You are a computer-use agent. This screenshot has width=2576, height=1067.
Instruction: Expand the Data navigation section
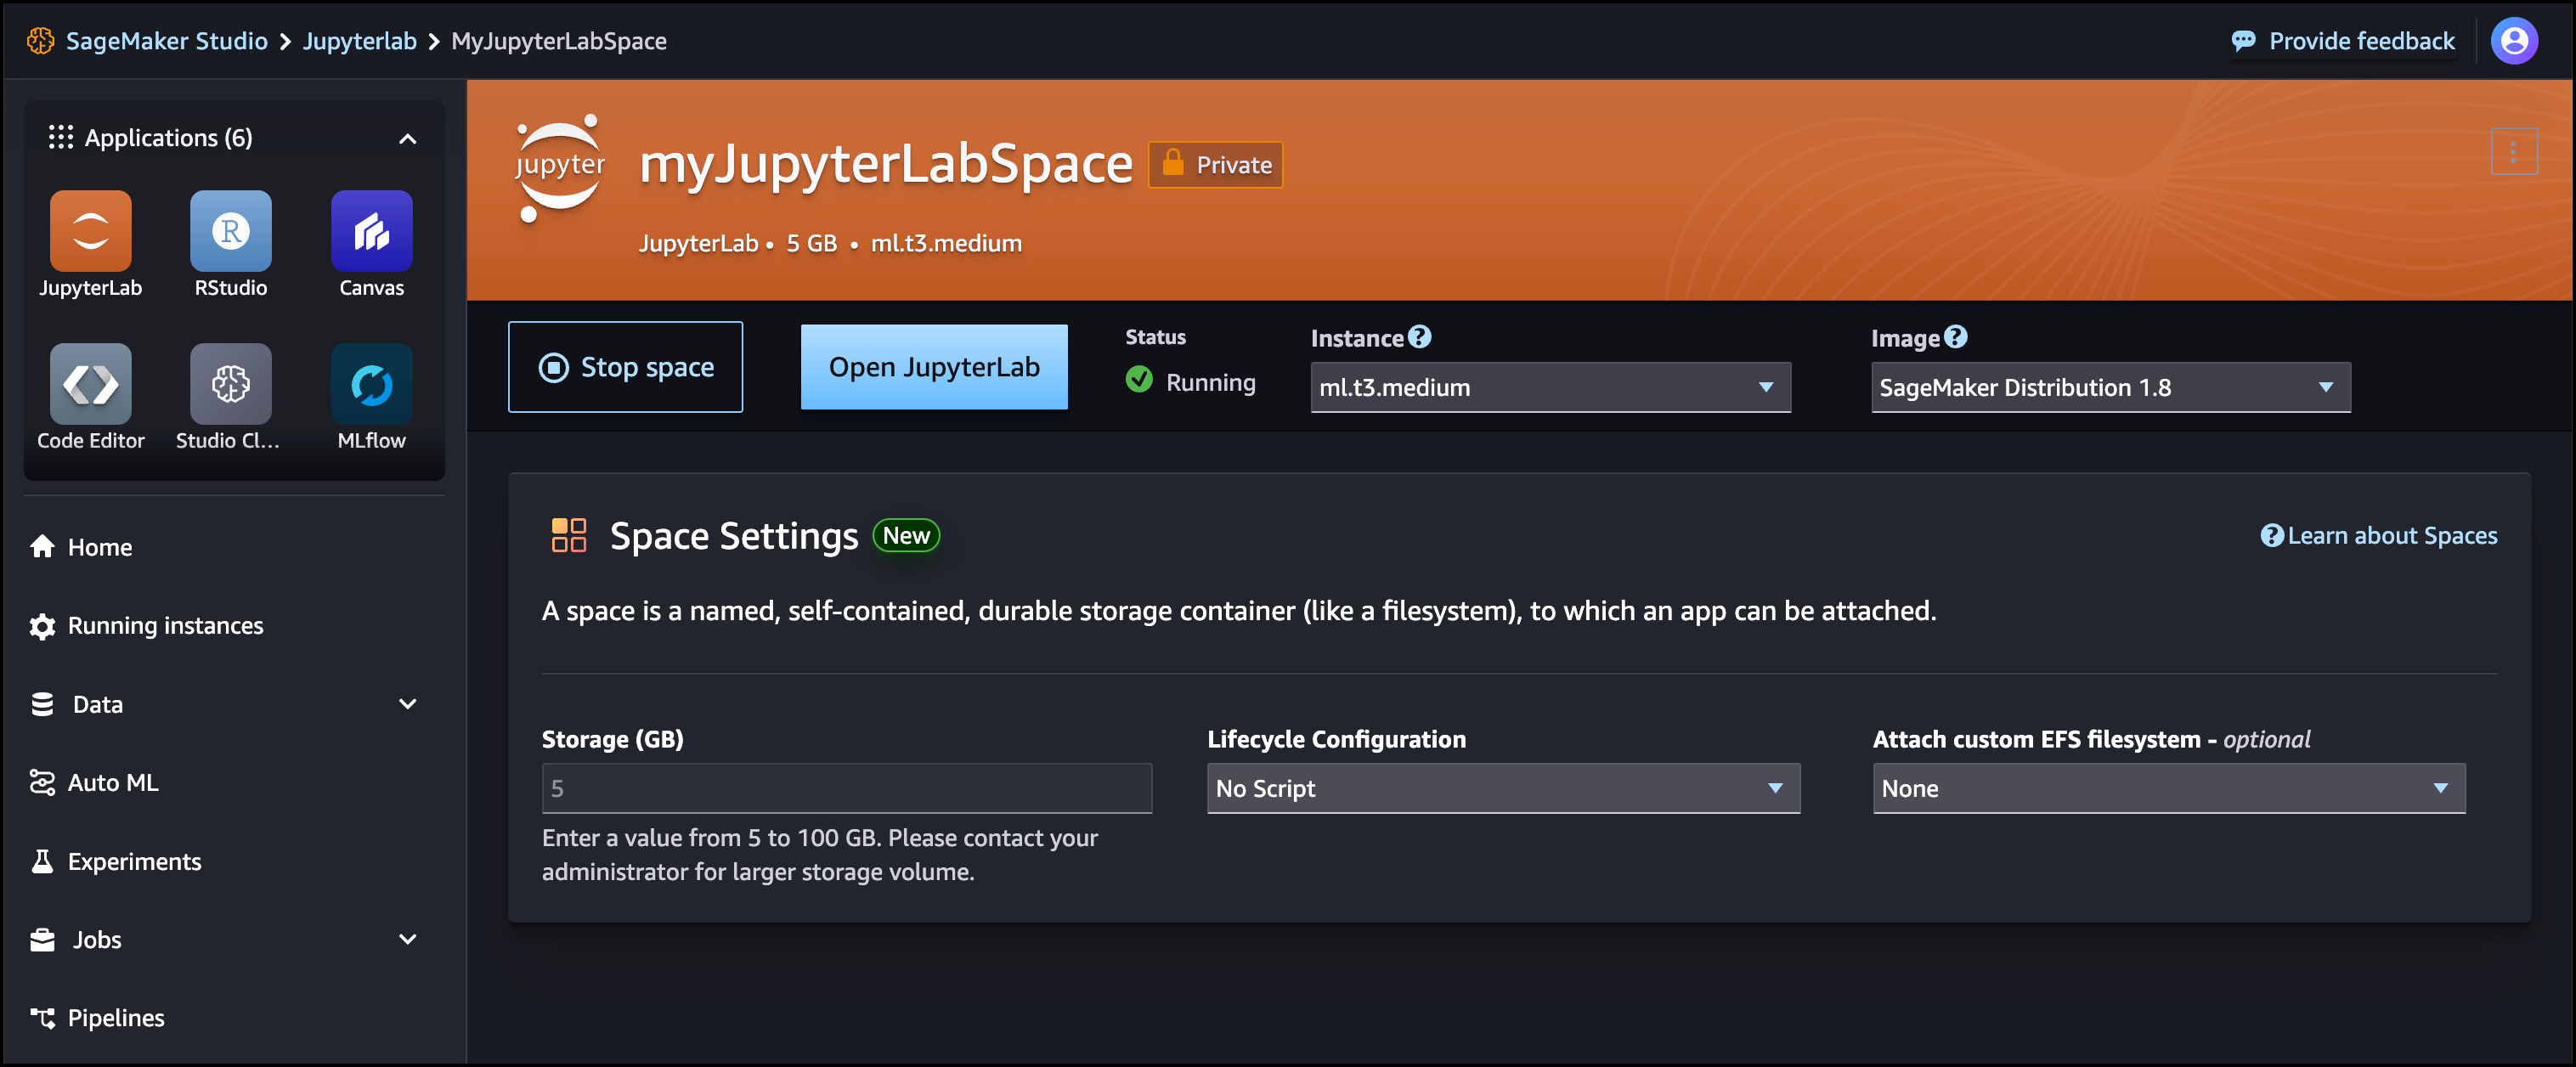pyautogui.click(x=407, y=704)
